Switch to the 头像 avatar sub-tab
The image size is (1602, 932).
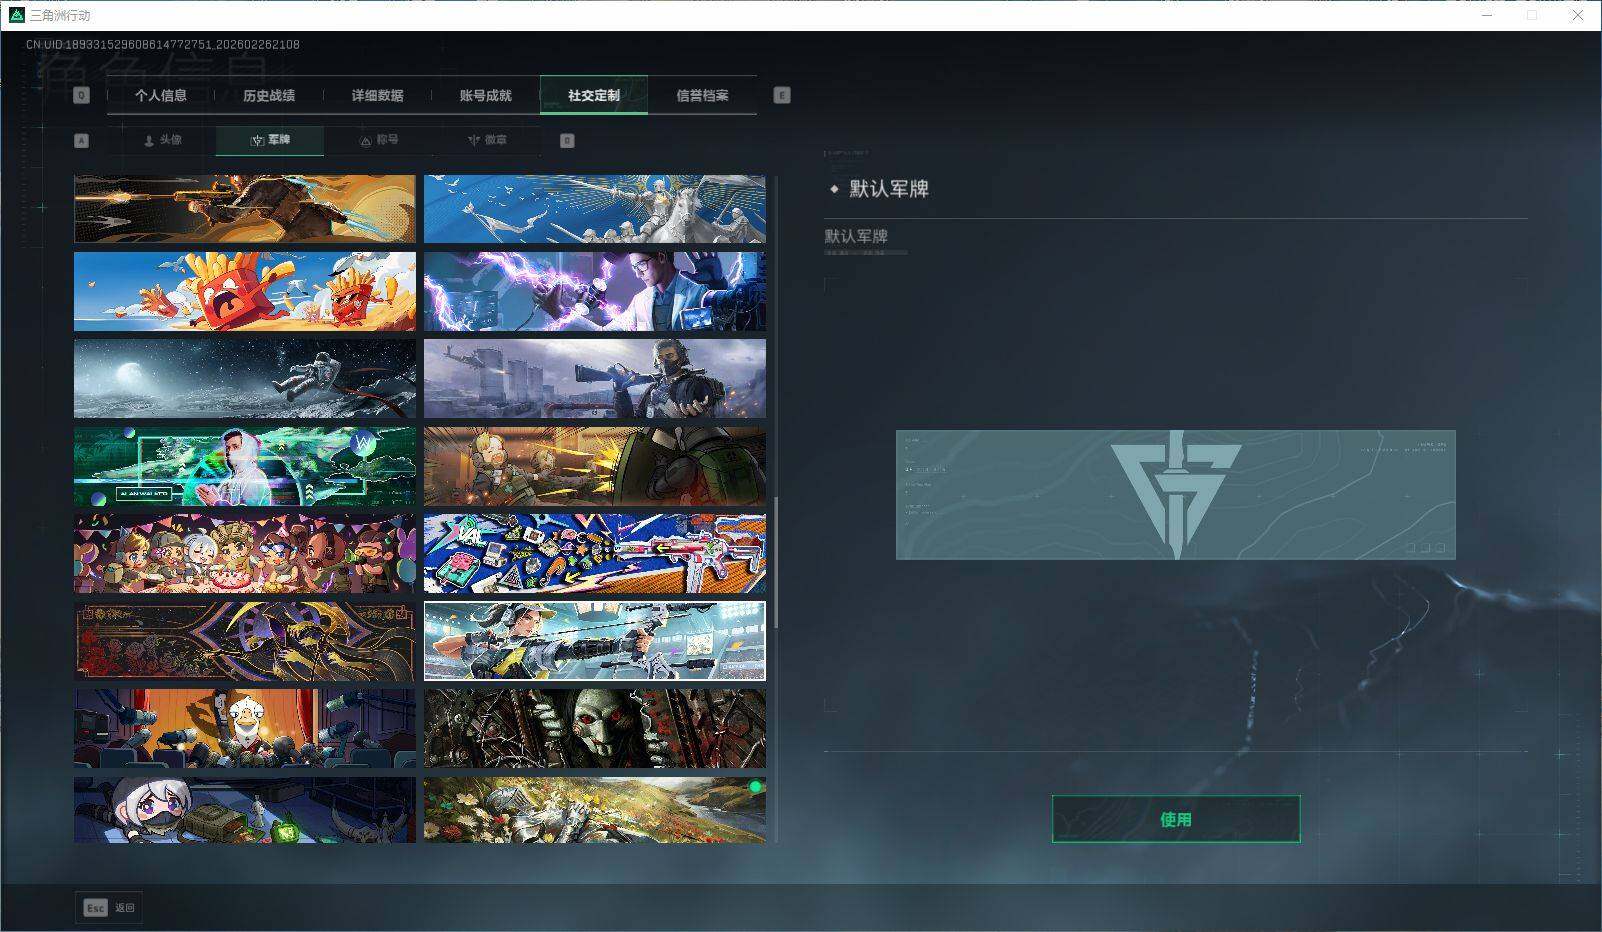(x=162, y=140)
